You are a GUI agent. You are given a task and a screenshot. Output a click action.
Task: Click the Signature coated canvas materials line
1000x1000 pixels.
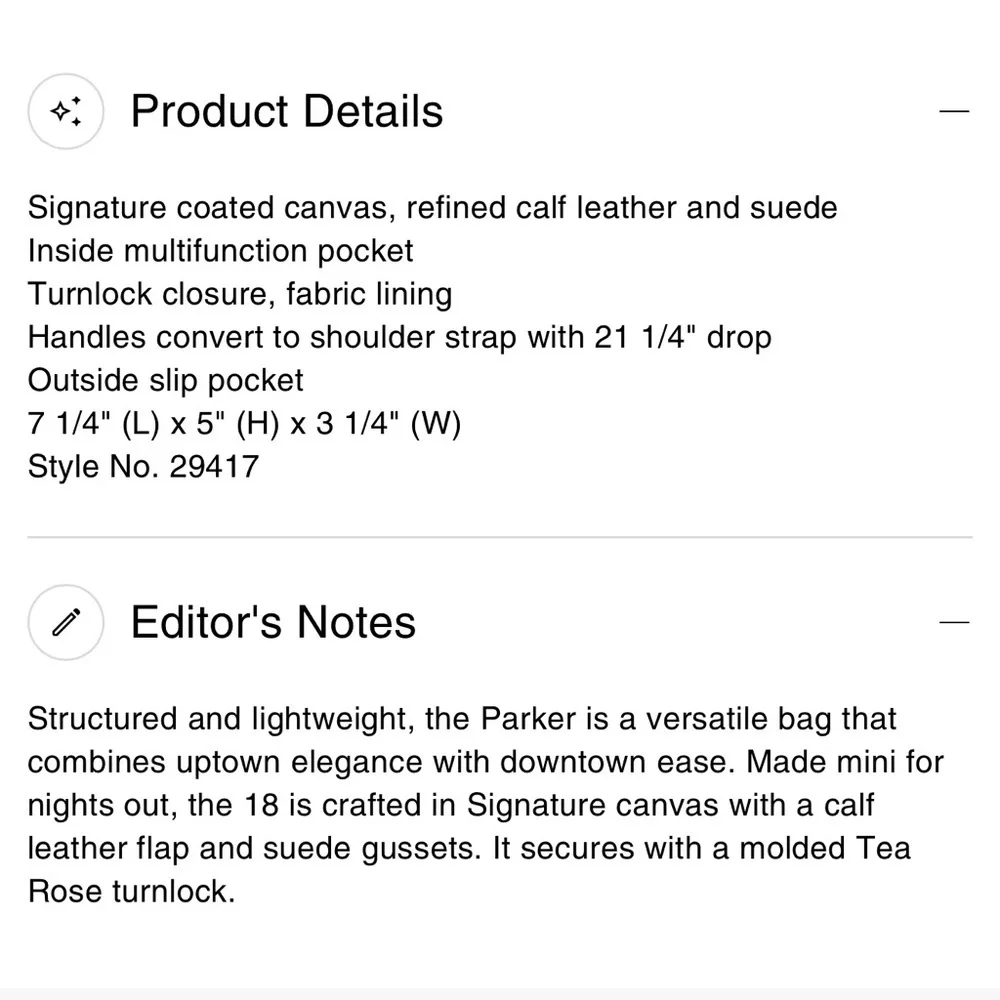(x=432, y=208)
